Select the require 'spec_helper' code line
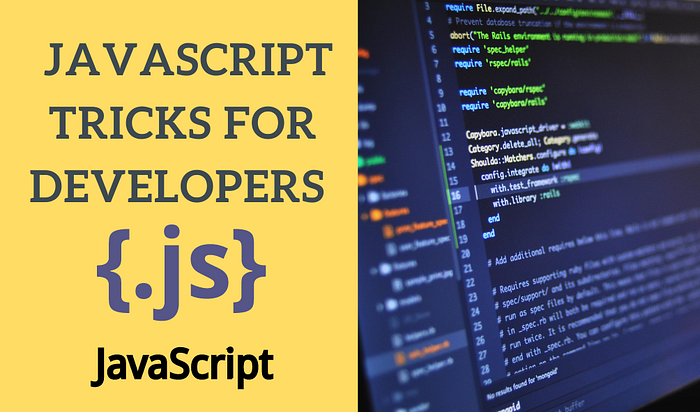The image size is (700, 412). click(x=491, y=49)
